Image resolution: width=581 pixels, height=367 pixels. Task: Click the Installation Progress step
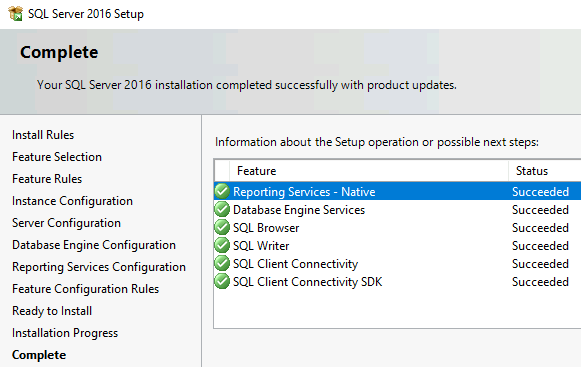[65, 333]
